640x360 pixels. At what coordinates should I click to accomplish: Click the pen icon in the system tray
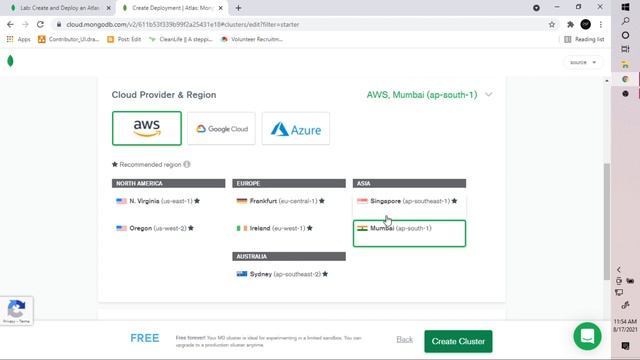[x=625, y=305]
